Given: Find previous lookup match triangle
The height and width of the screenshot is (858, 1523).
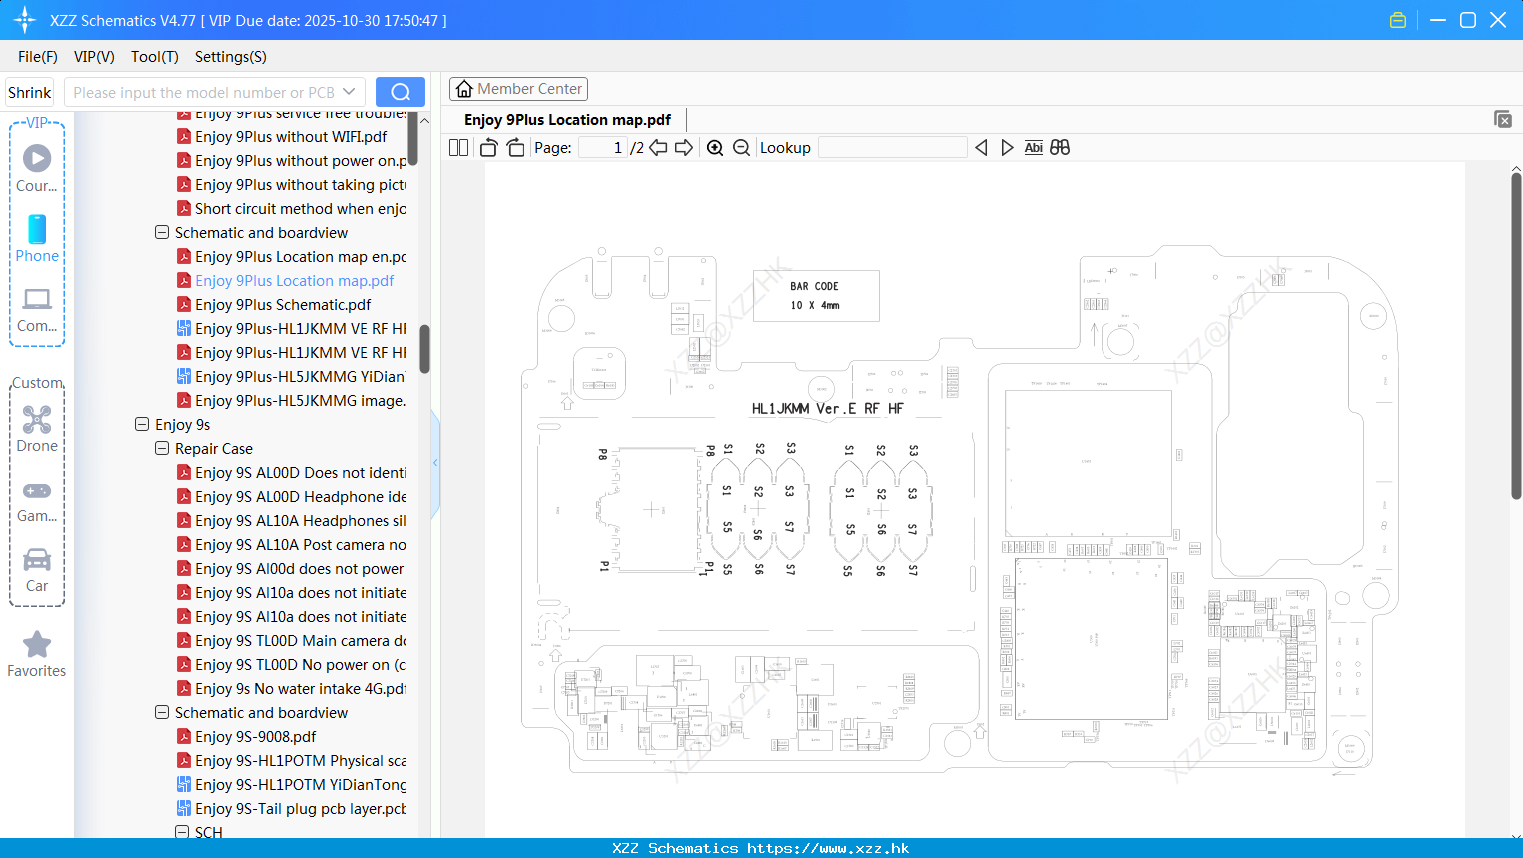Looking at the screenshot, I should (x=981, y=147).
